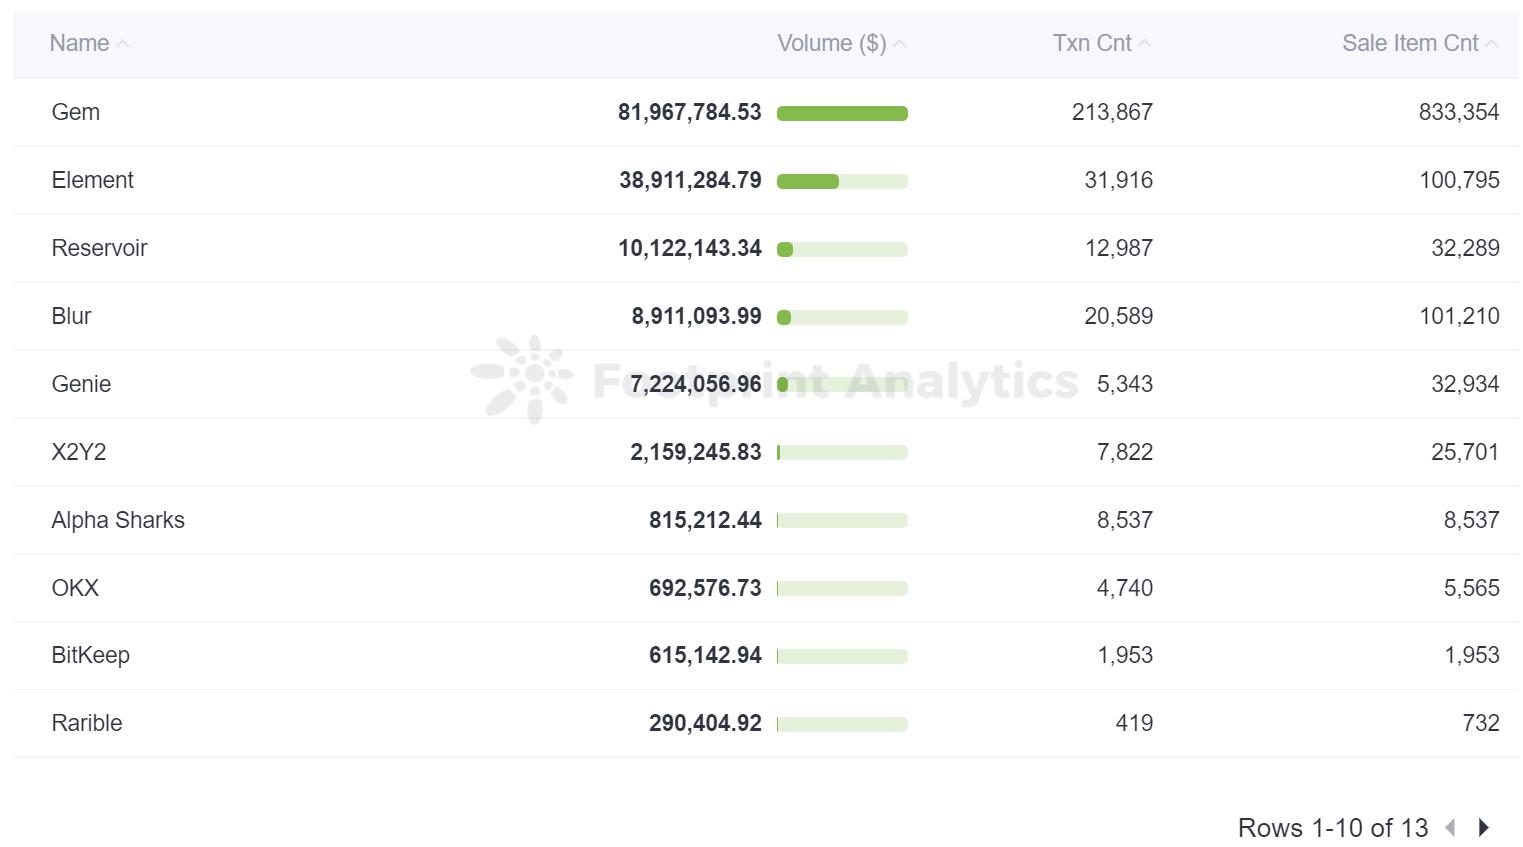
Task: Select the Gem row name
Action: tap(76, 112)
